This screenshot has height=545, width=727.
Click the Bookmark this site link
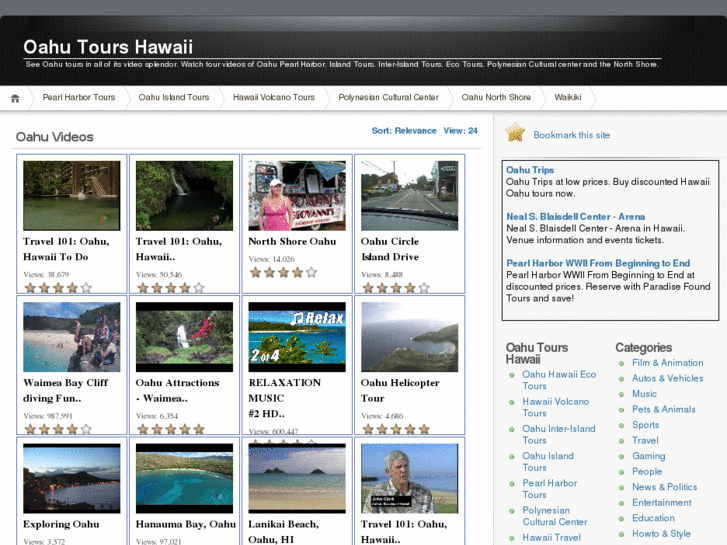click(572, 135)
